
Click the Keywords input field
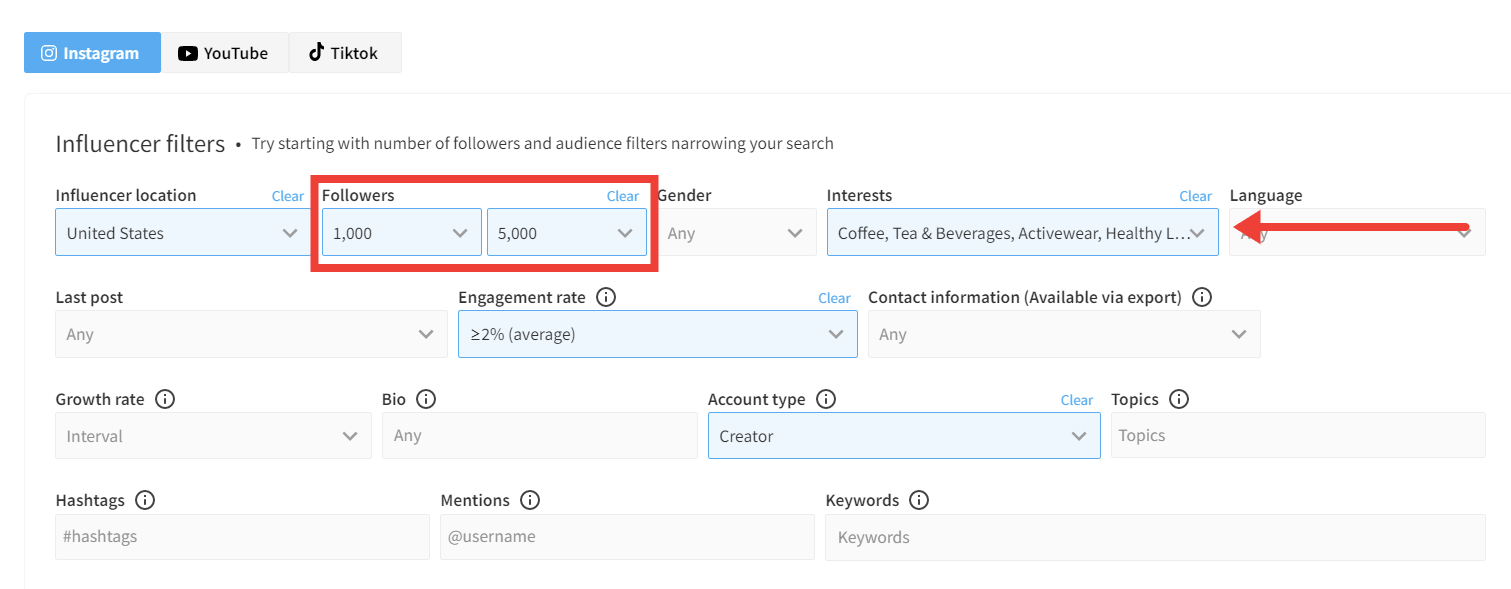1154,537
